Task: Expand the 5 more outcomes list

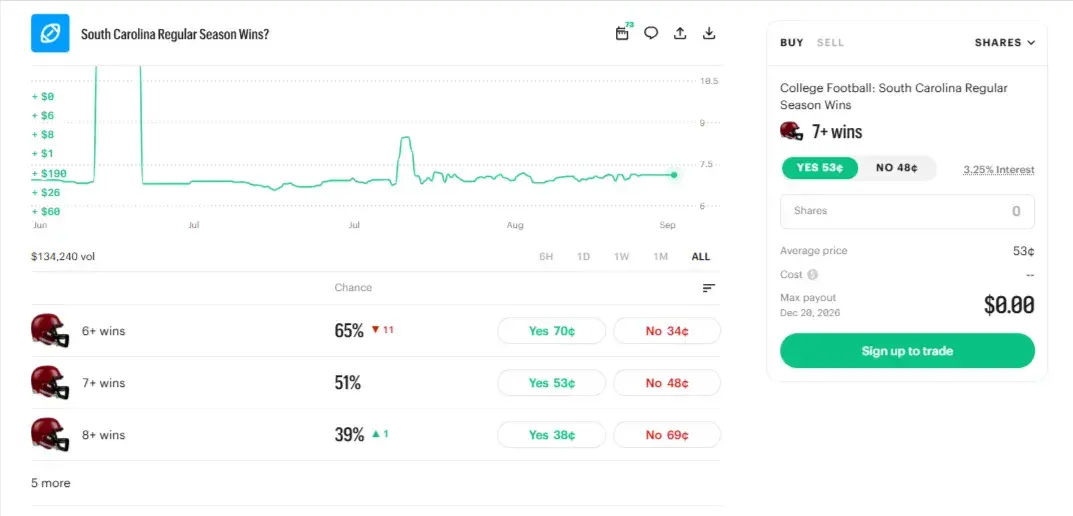Action: [x=51, y=483]
